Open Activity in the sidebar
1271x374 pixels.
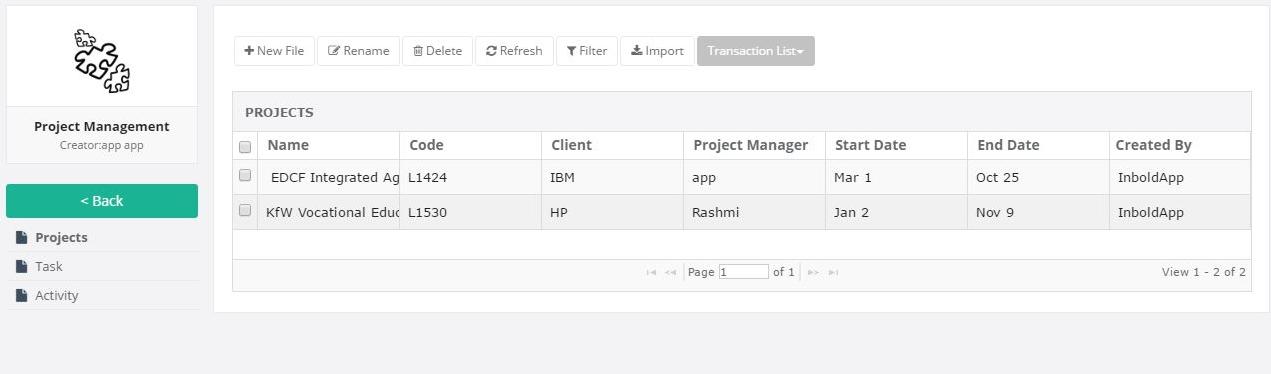(x=56, y=295)
